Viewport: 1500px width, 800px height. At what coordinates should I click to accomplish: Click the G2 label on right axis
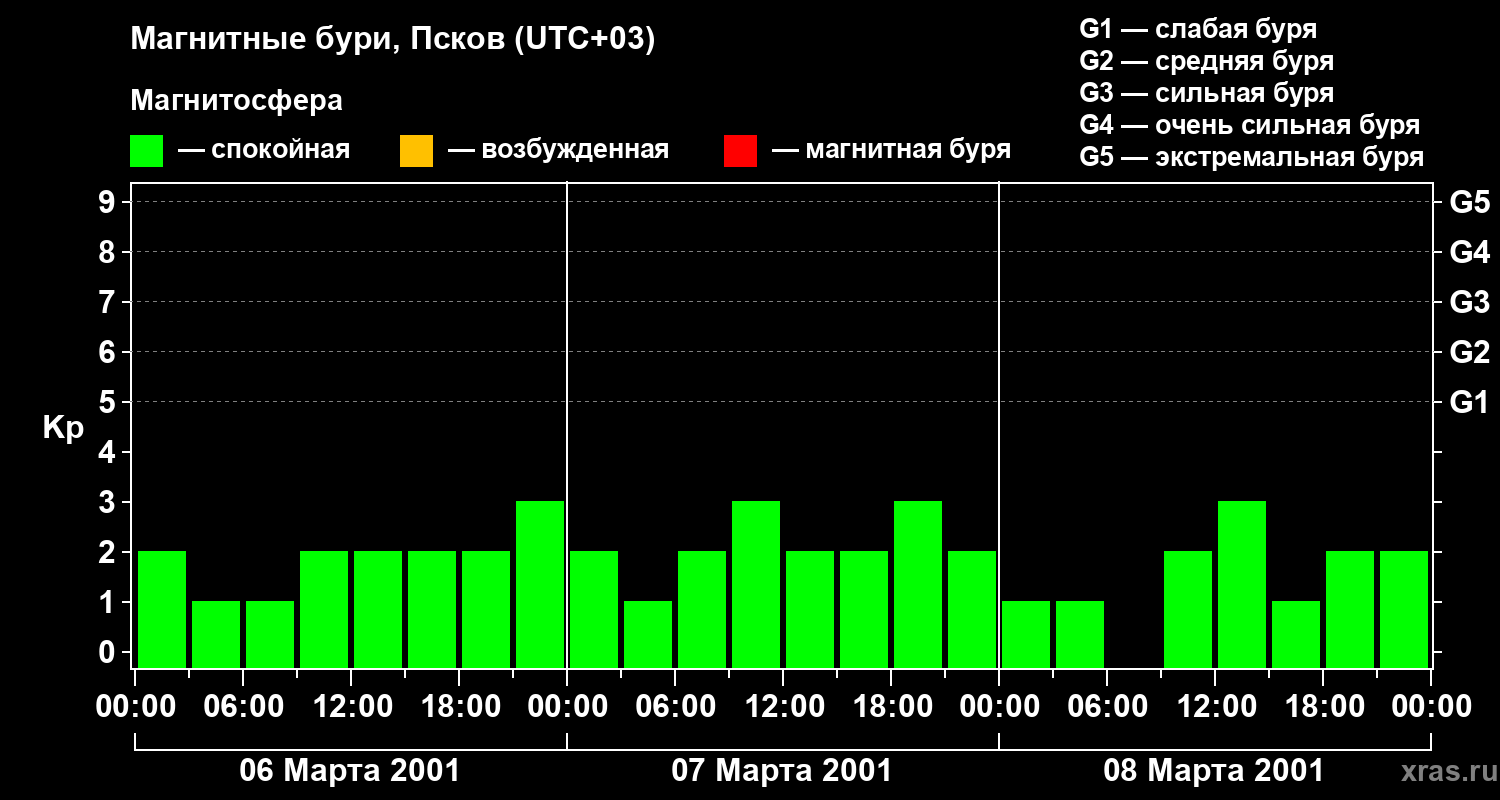tap(1470, 352)
